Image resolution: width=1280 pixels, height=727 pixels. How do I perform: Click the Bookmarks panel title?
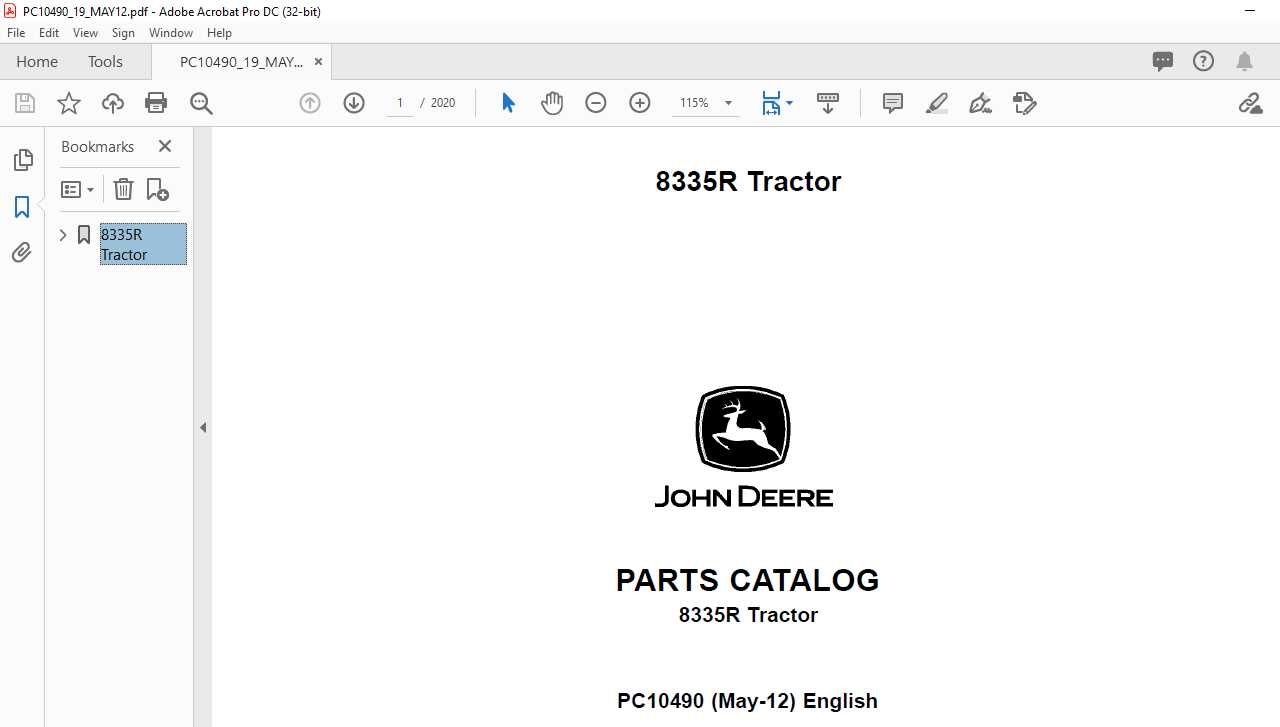(x=97, y=146)
